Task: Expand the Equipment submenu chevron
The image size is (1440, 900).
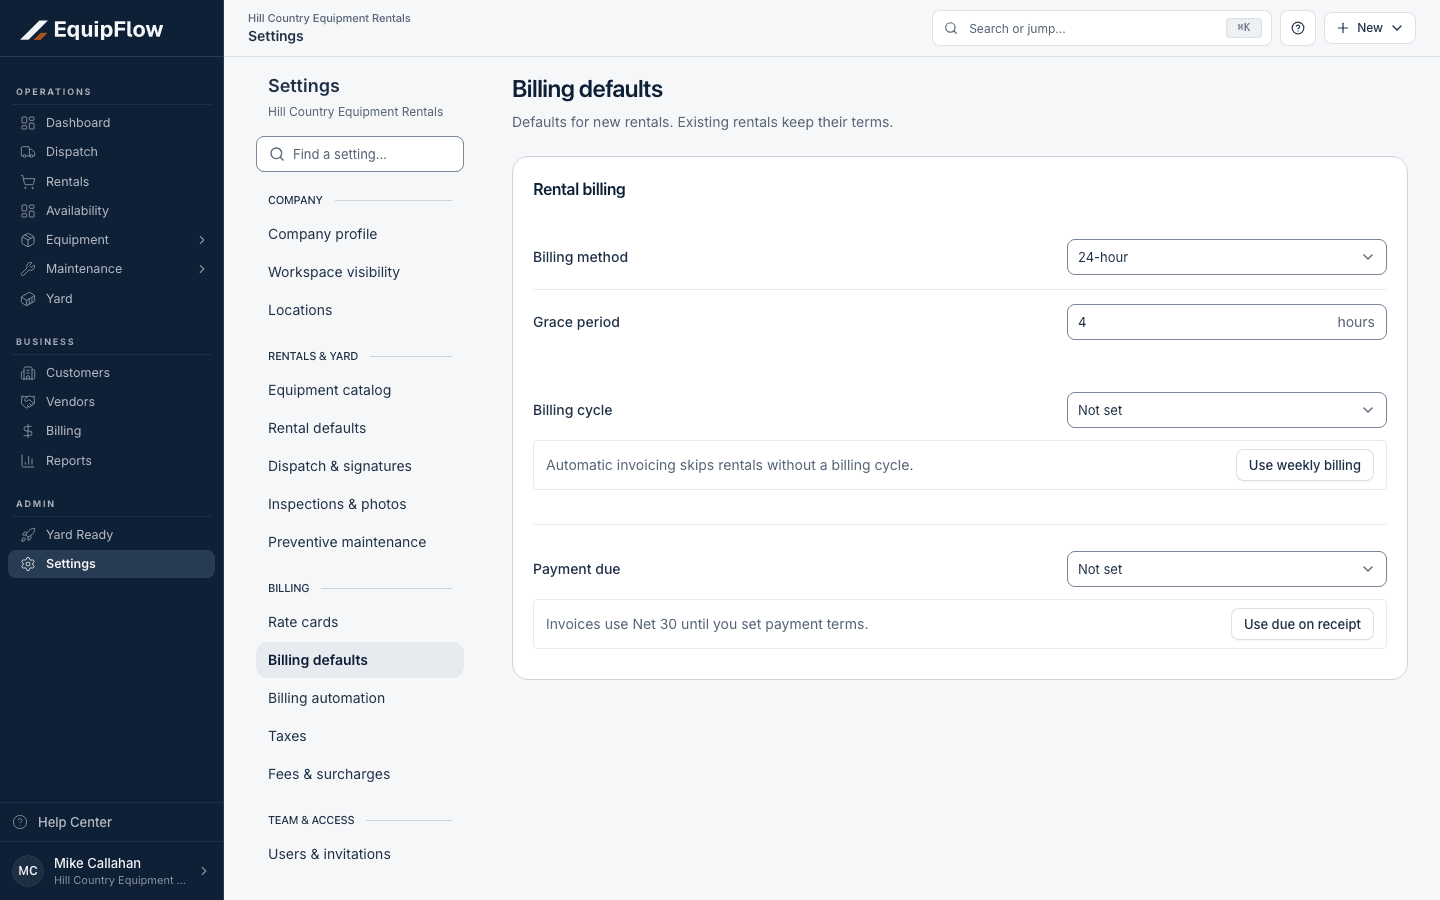Action: 202,240
